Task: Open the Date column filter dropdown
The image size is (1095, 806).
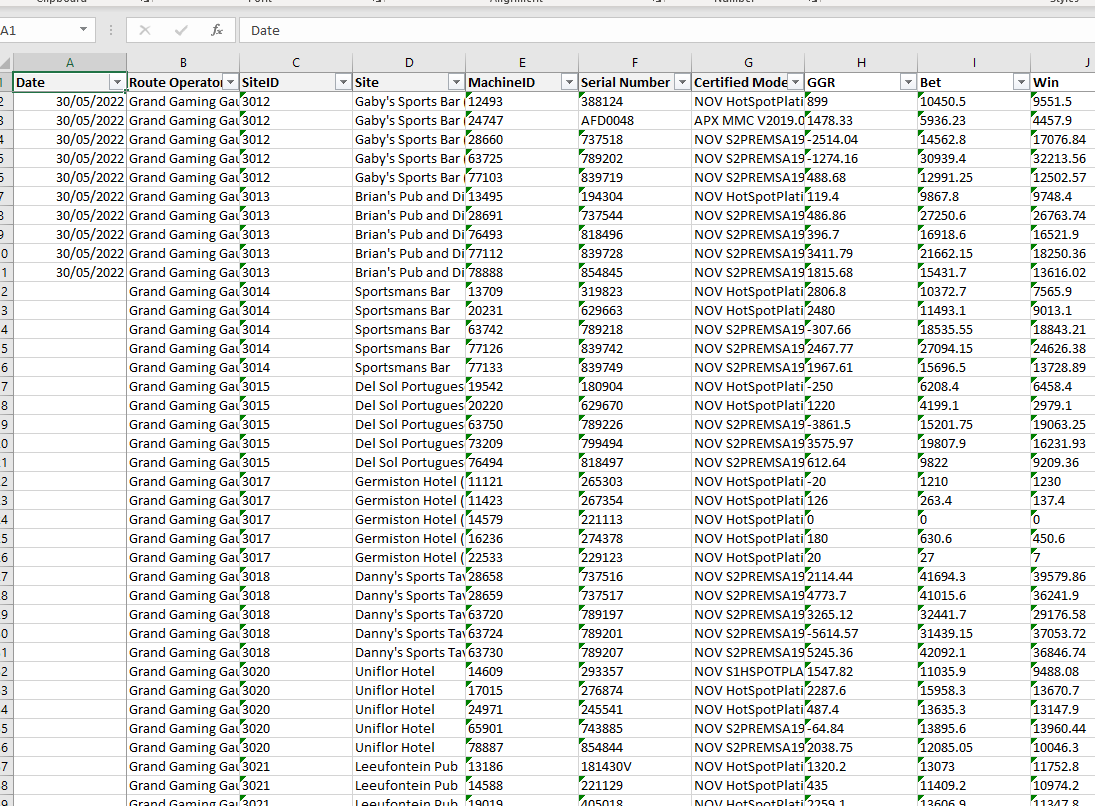Action: (x=117, y=82)
